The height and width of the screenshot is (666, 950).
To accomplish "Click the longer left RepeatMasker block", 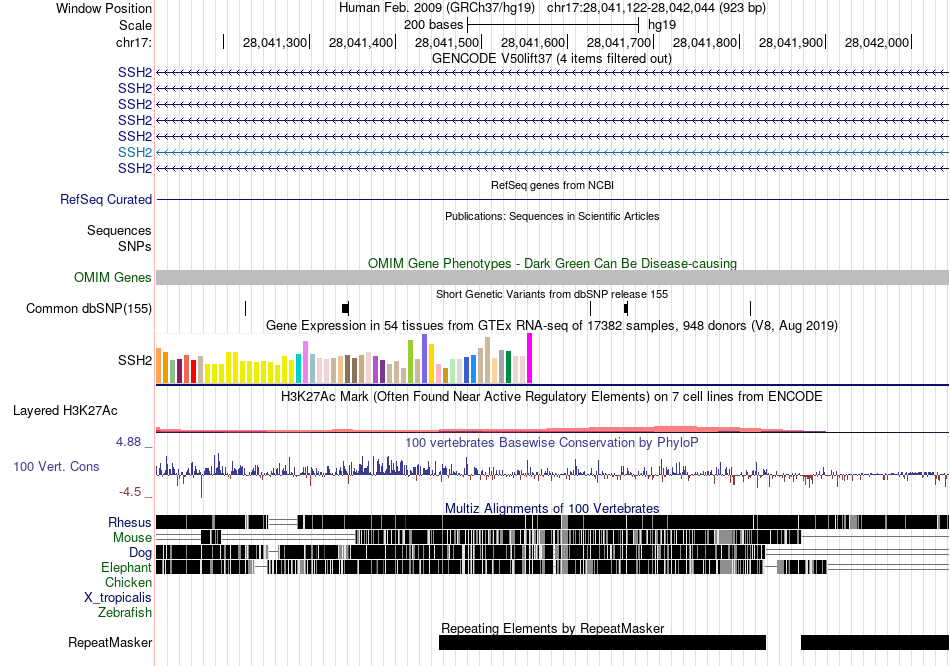I will pyautogui.click(x=602, y=642).
